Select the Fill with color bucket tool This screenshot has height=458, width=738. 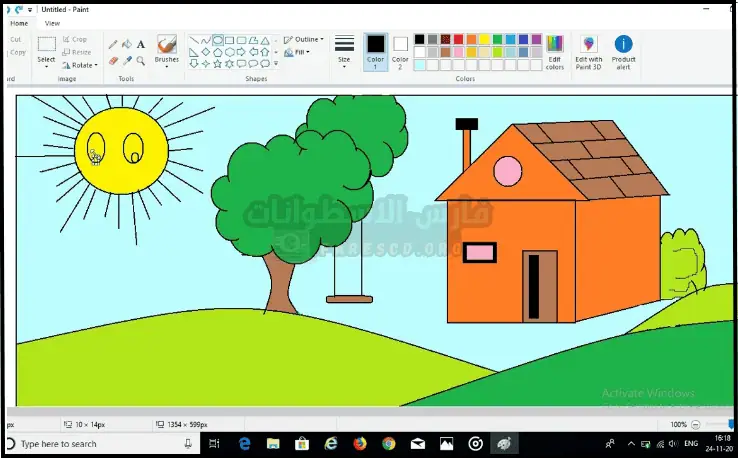[127, 44]
